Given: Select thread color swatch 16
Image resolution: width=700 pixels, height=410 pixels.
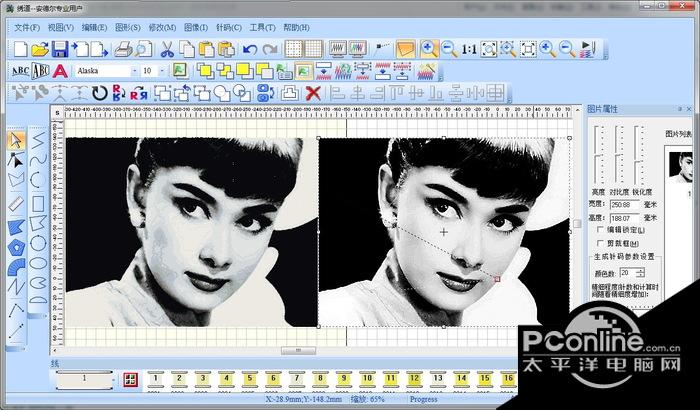Looking at the screenshot, I should 508,380.
